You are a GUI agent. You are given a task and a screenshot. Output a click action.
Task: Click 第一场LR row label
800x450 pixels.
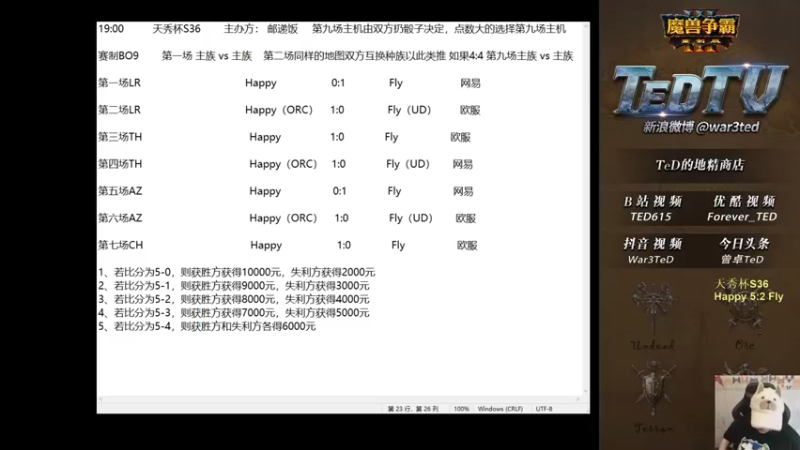click(x=119, y=83)
